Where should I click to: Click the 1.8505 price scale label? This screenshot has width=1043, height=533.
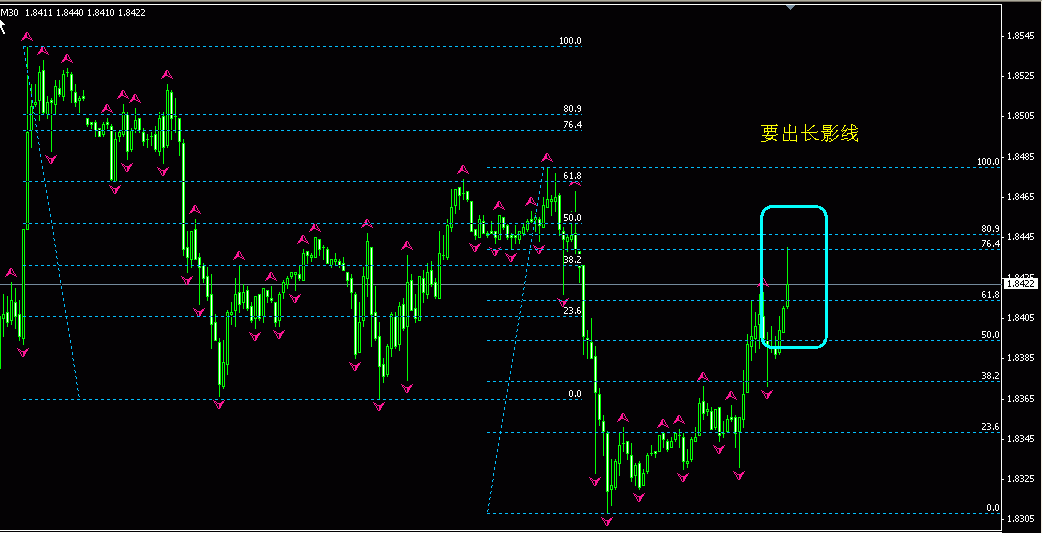pos(1022,116)
